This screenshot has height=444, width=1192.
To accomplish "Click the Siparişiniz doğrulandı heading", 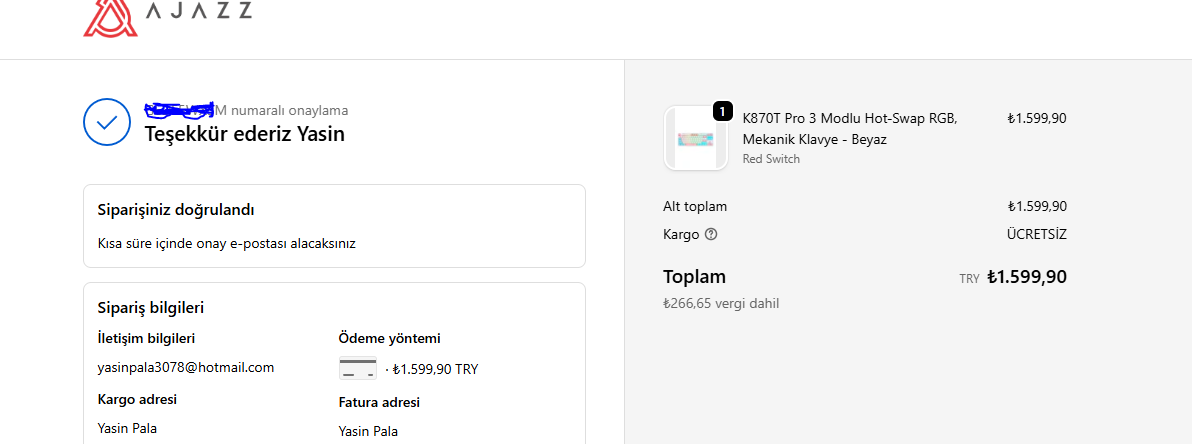I will 176,210.
